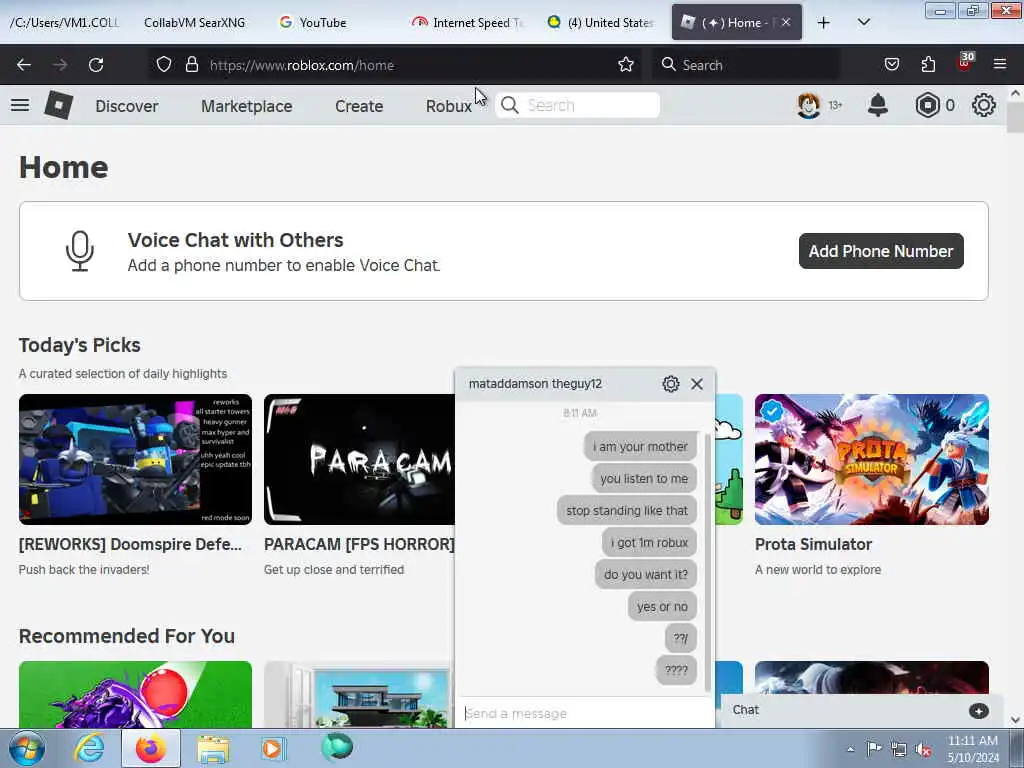1024x768 pixels.
Task: Open the Create menu item
Action: point(359,106)
